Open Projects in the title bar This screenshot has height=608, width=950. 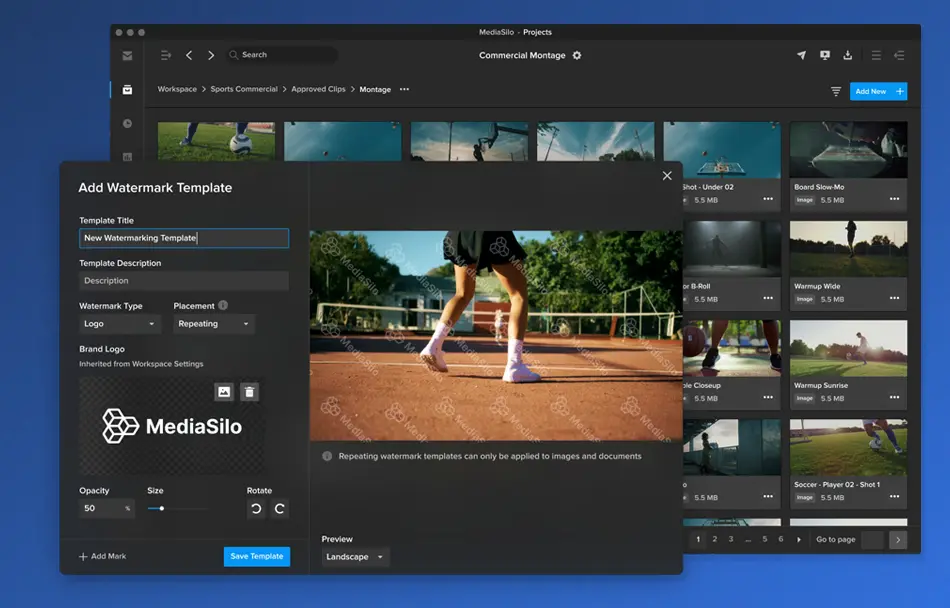click(540, 31)
